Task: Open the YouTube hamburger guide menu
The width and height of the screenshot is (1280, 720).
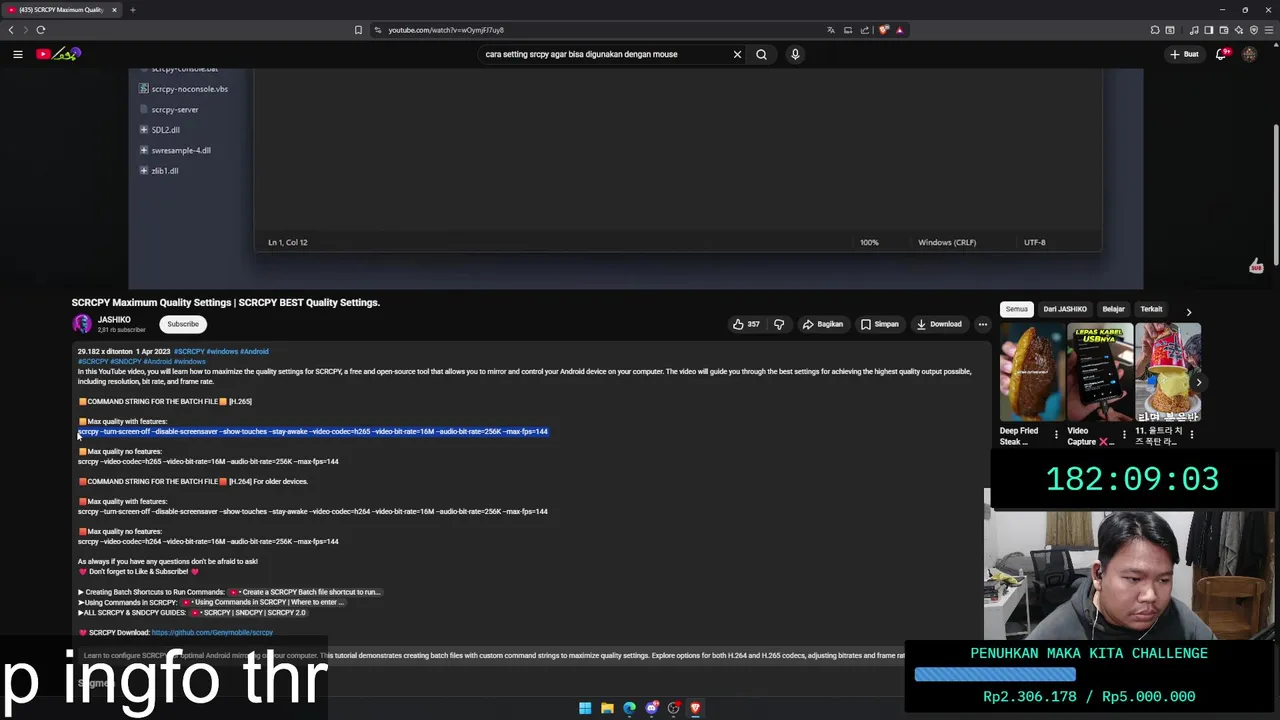Action: pos(17,54)
